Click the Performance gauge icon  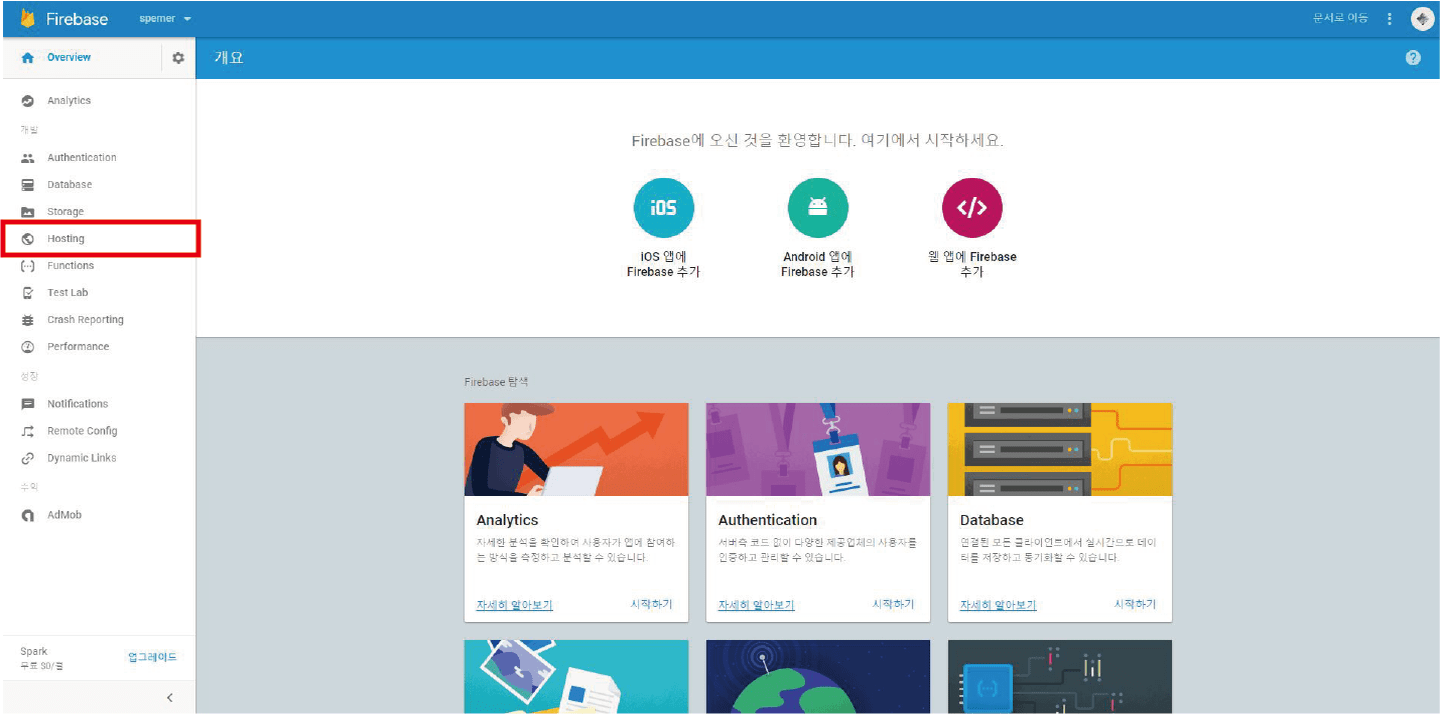click(28, 347)
